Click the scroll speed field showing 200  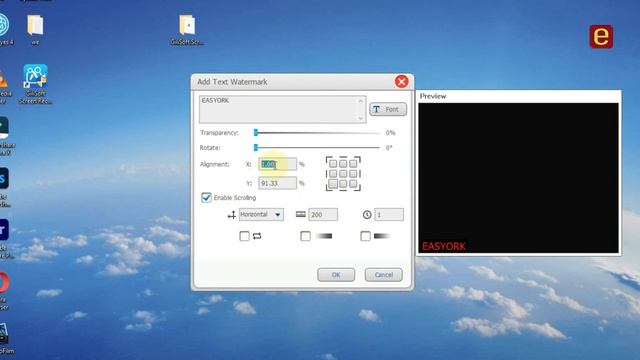pos(323,214)
